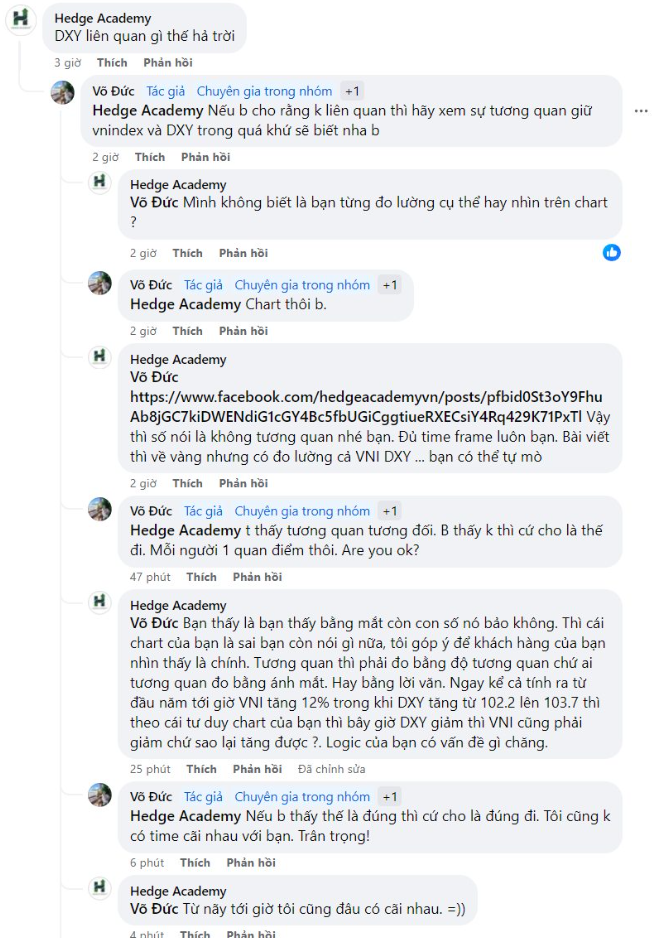Click Võ Đức's avatar beside the 'Trân trọng!' reply
This screenshot has width=653, height=938.
[x=100, y=794]
